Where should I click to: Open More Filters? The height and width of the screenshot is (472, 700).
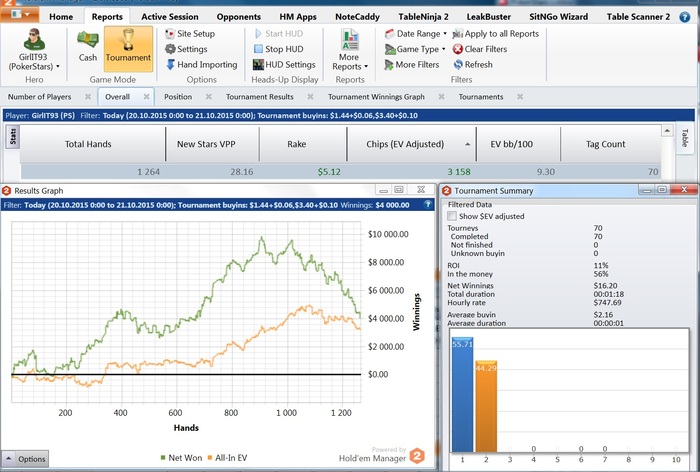point(412,65)
